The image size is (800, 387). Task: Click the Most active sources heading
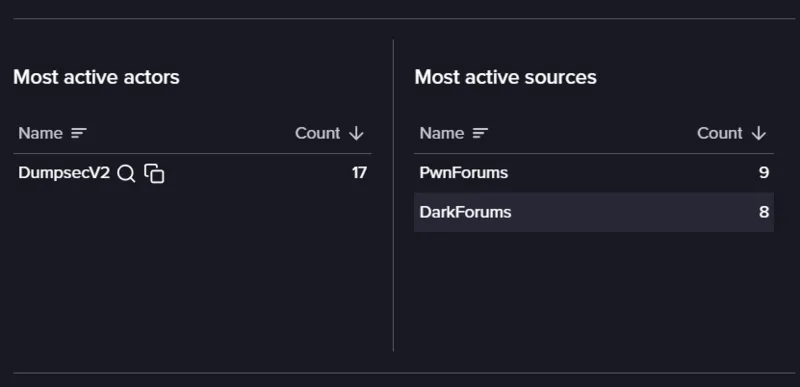[506, 77]
